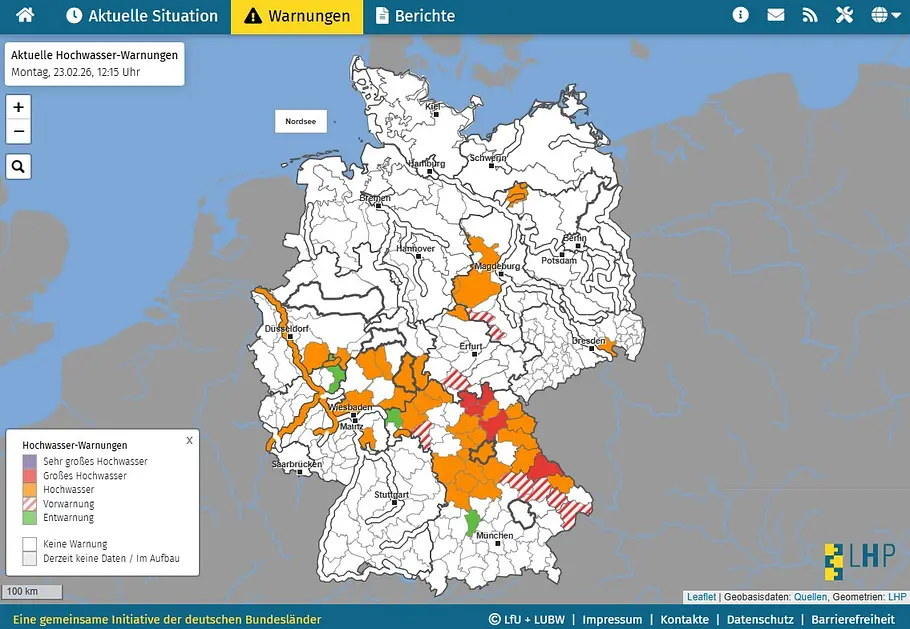Open the Aktuelle Situation tab
Screen dimensions: 910x629
pyautogui.click(x=142, y=16)
